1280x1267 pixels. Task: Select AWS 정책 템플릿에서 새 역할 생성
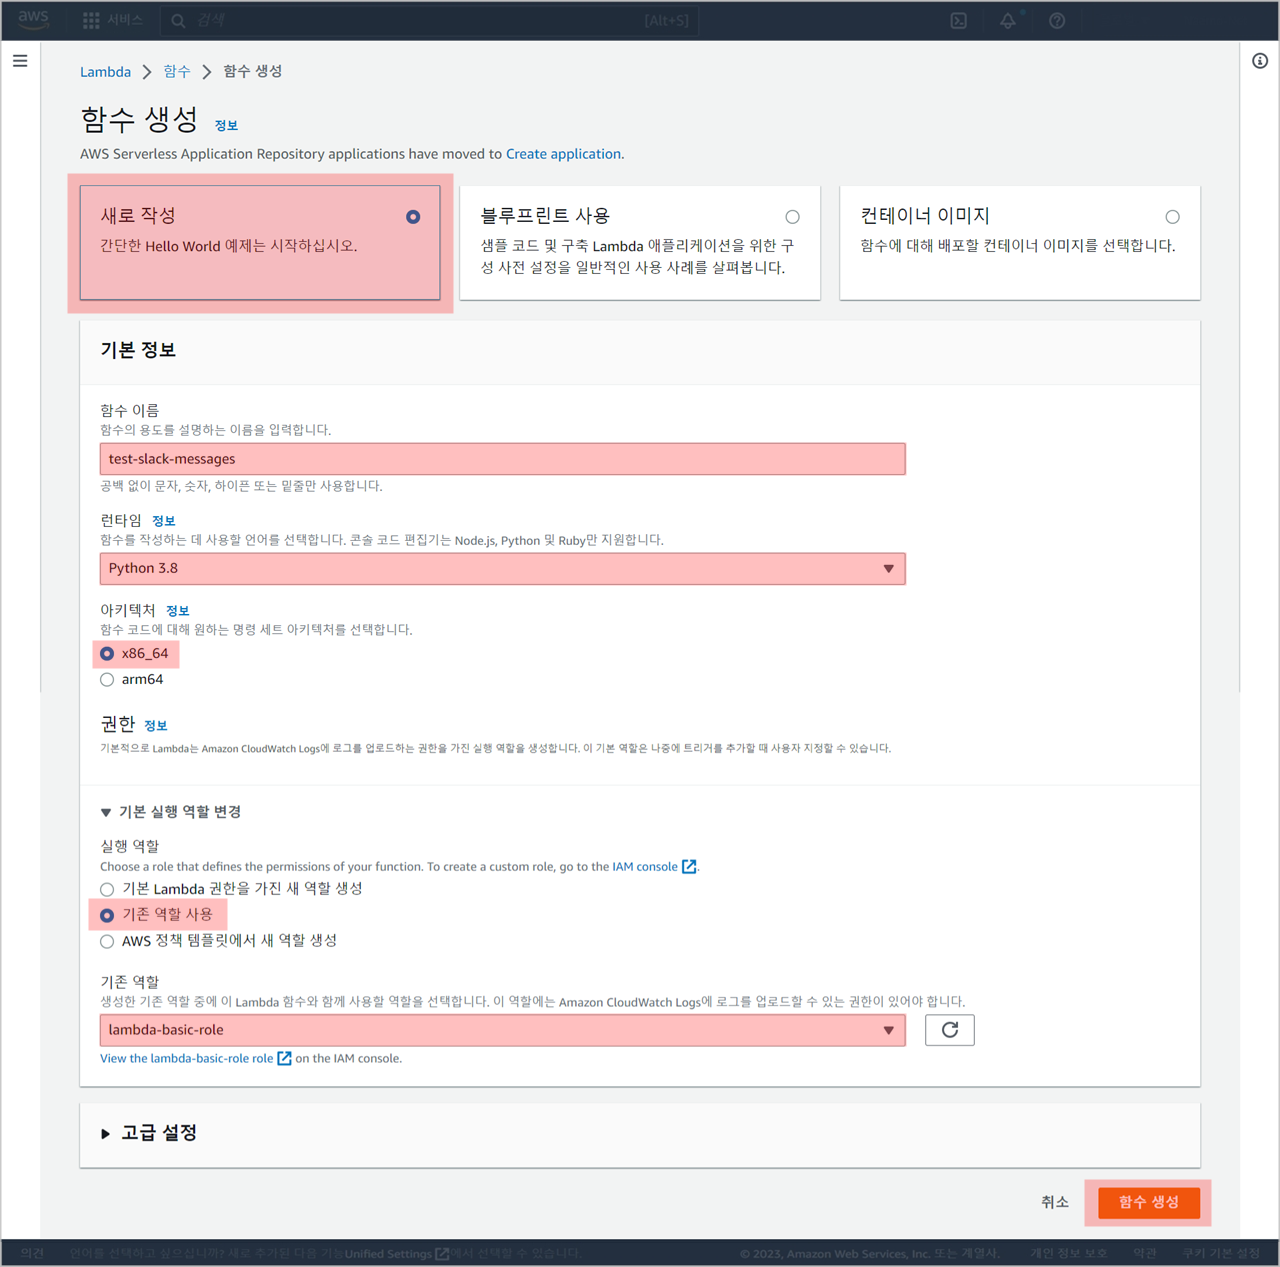[107, 941]
